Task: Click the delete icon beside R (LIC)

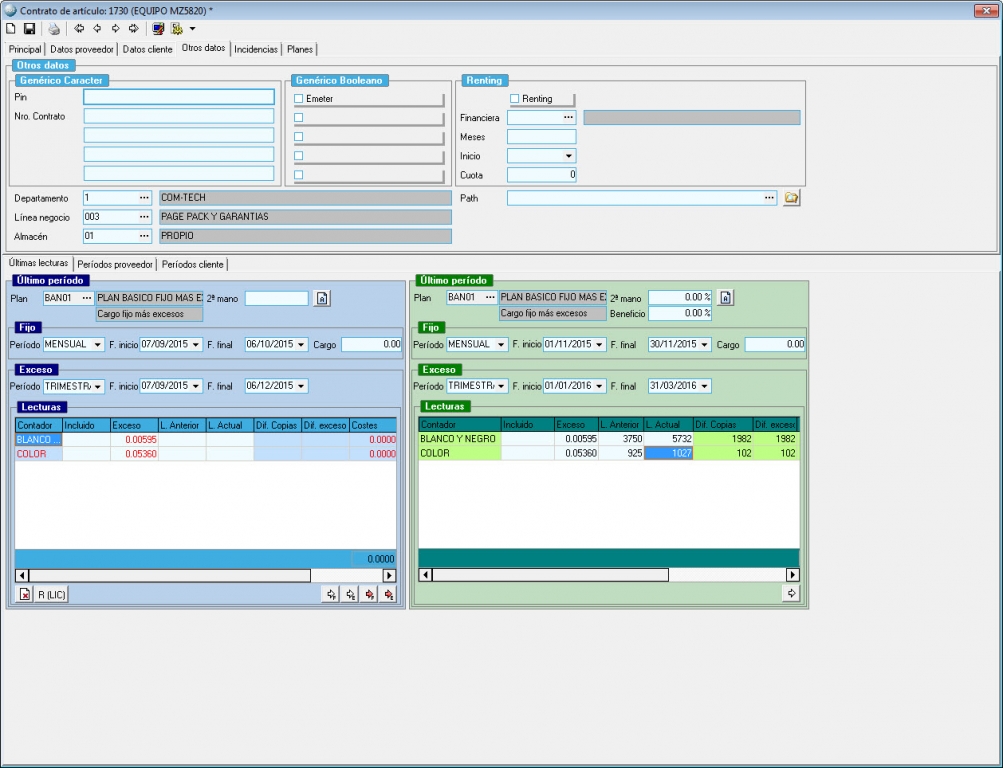Action: (x=25, y=594)
